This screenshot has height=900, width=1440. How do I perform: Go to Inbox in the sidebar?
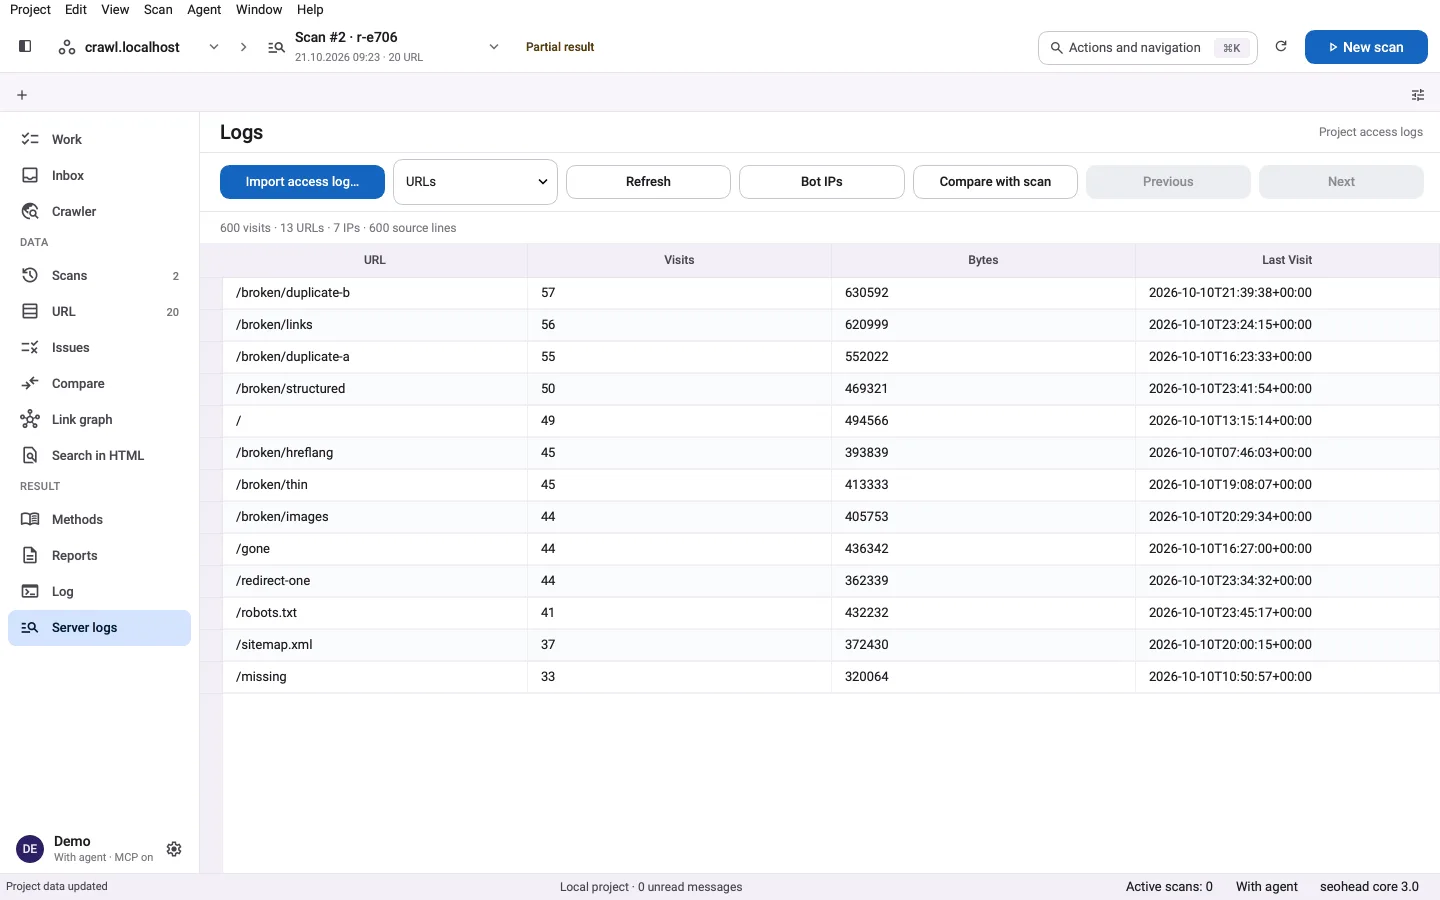tap(99, 175)
